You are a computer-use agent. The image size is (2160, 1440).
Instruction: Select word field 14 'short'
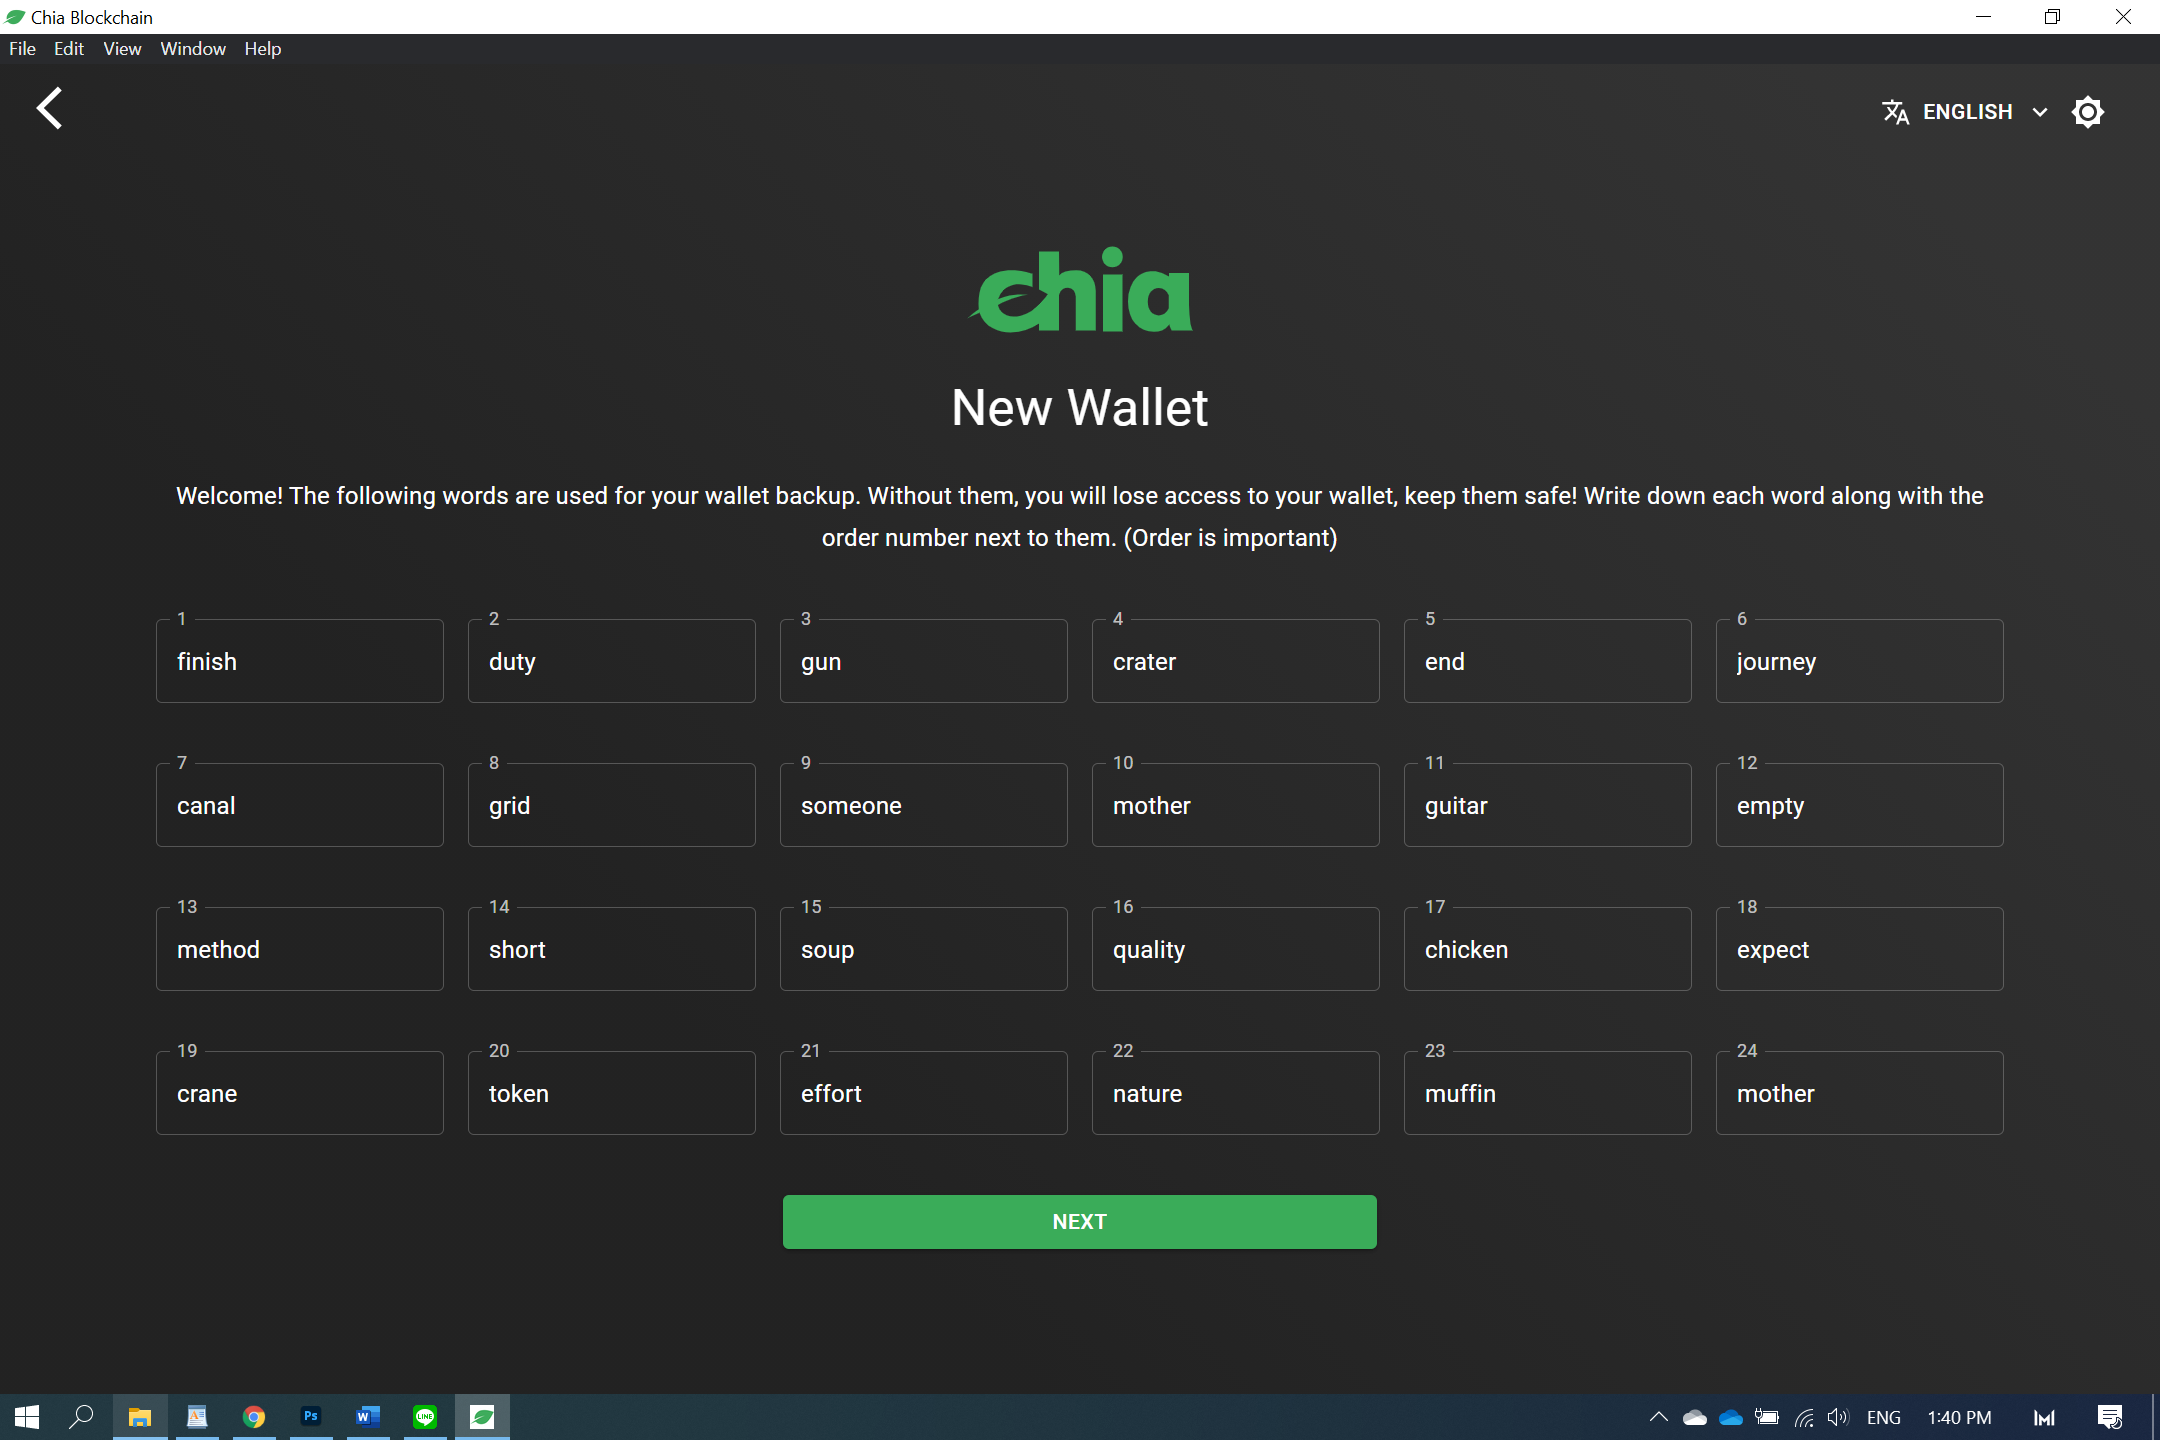(611, 949)
